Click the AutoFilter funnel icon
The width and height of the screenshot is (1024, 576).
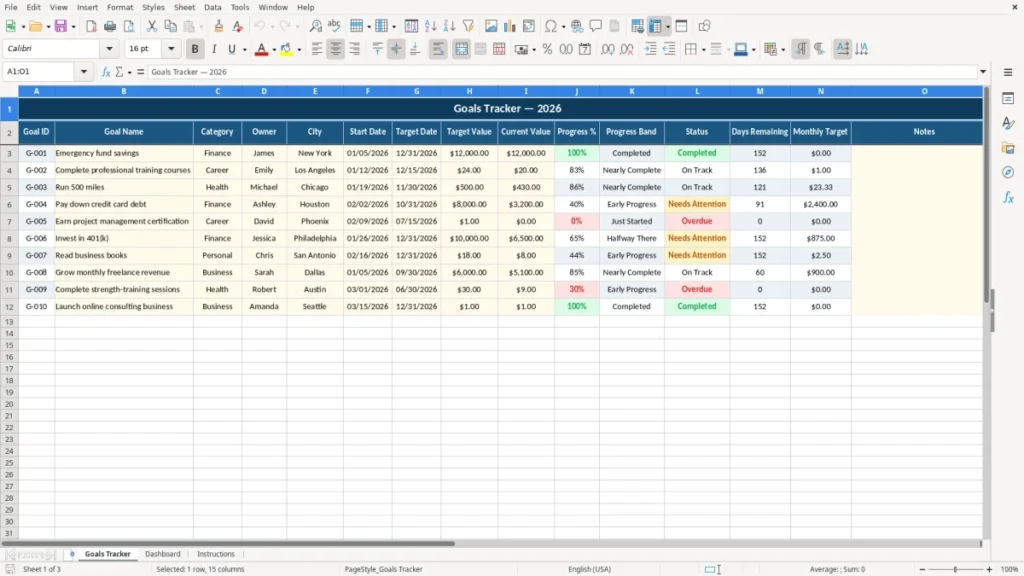(468, 26)
